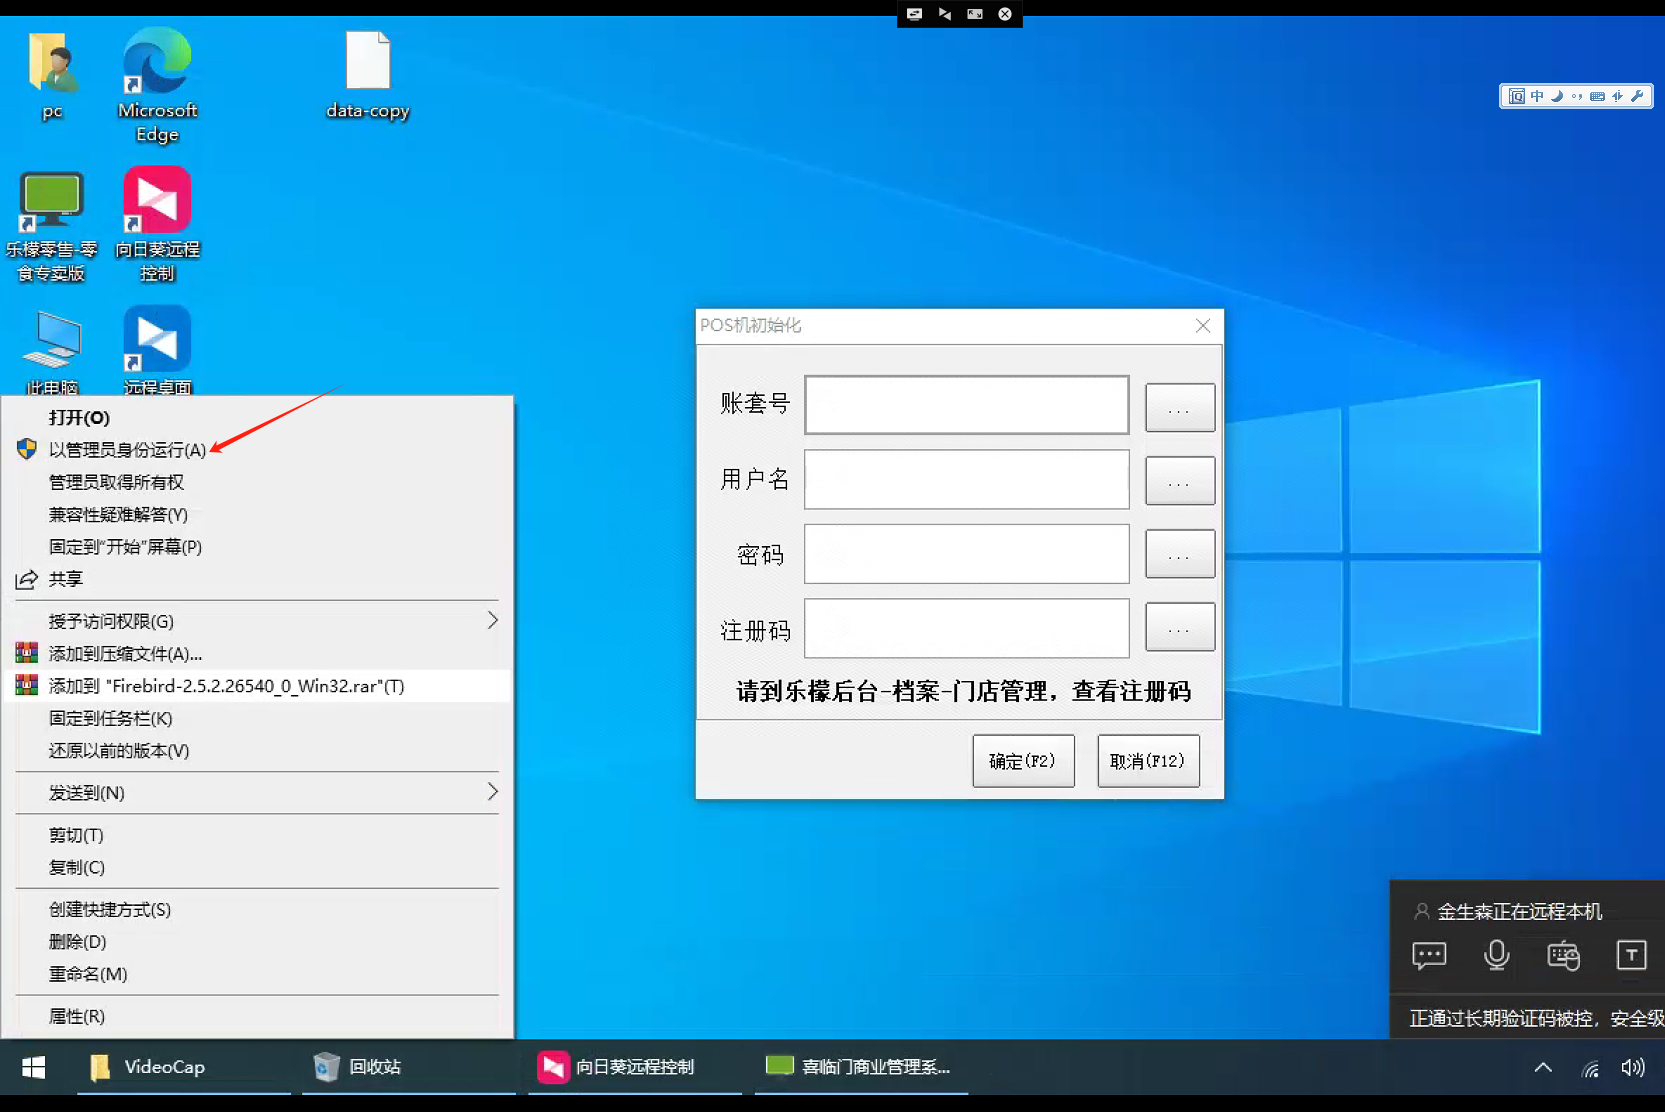Click the Q logo on the IME toolbar
Screen dimensions: 1665x1112
(x=1517, y=96)
